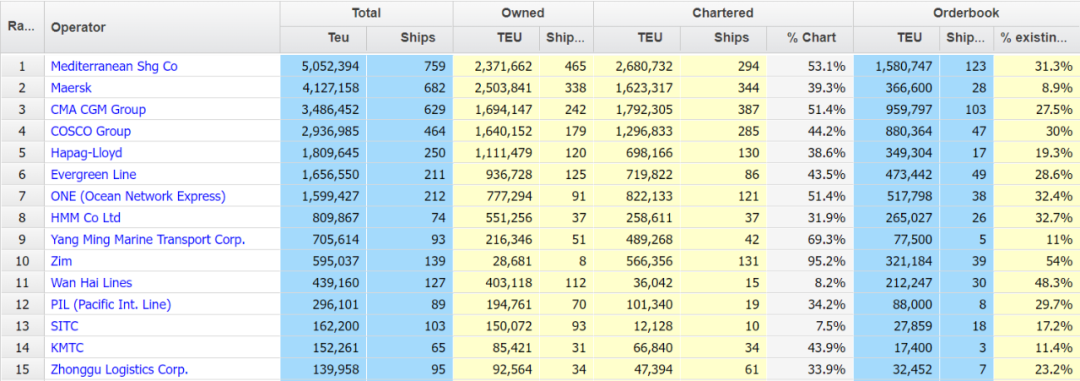This screenshot has width=1080, height=381.
Task: Open the CMA CGM Group link
Action: tap(98, 110)
